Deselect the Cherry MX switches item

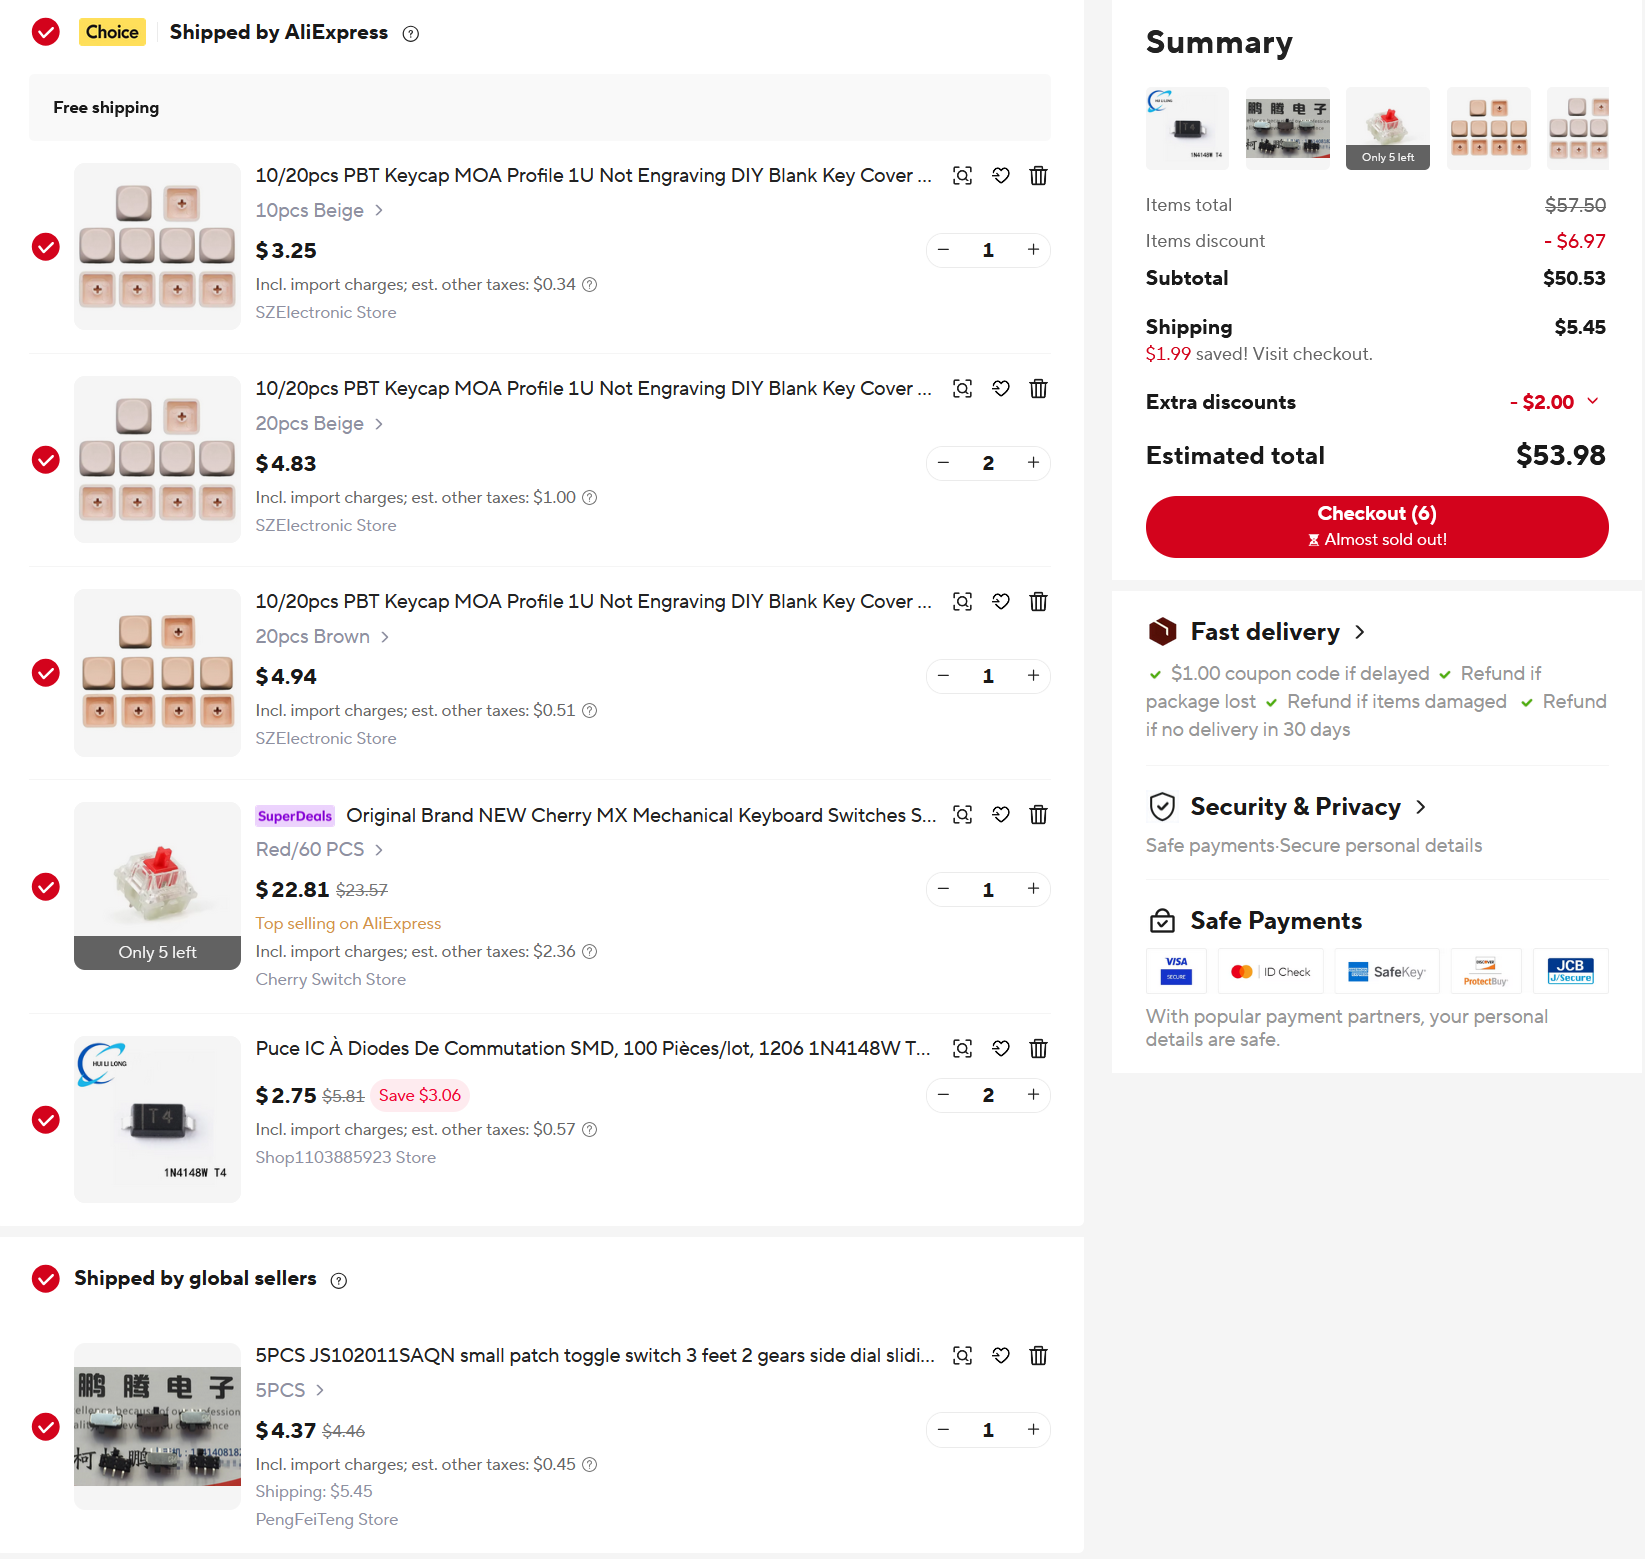(x=46, y=887)
